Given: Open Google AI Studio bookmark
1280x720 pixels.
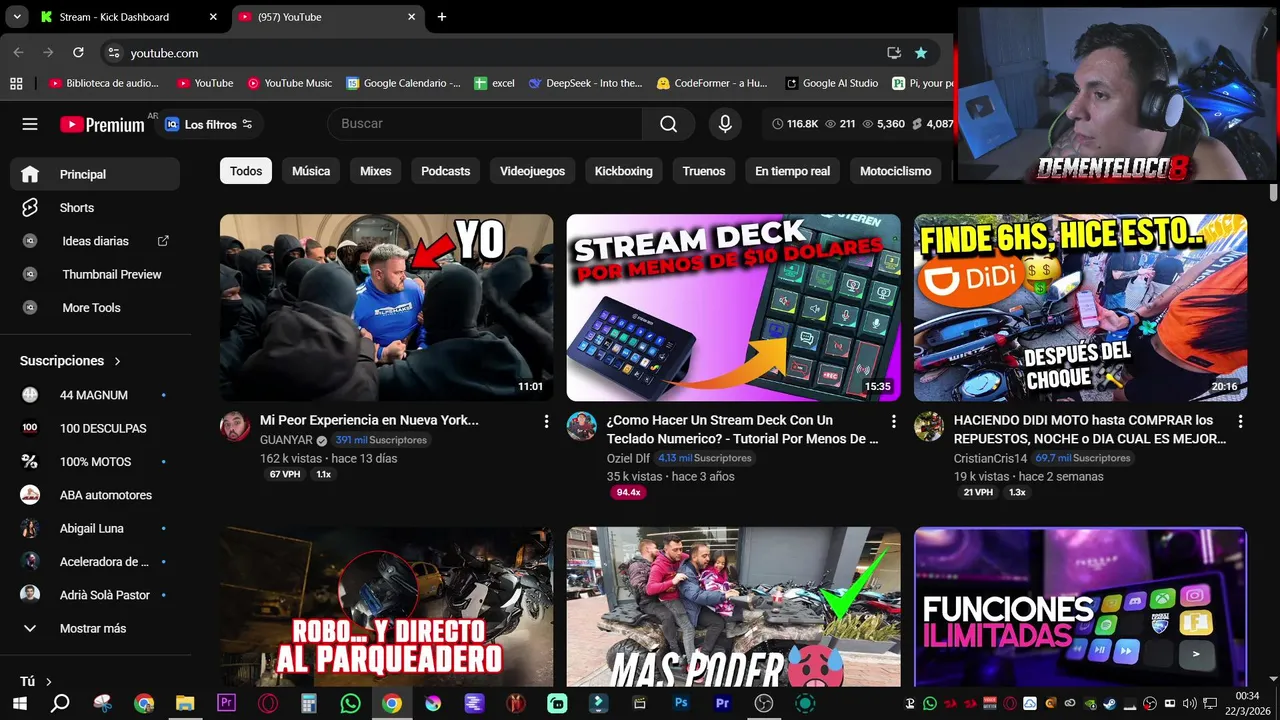Looking at the screenshot, I should (x=832, y=83).
